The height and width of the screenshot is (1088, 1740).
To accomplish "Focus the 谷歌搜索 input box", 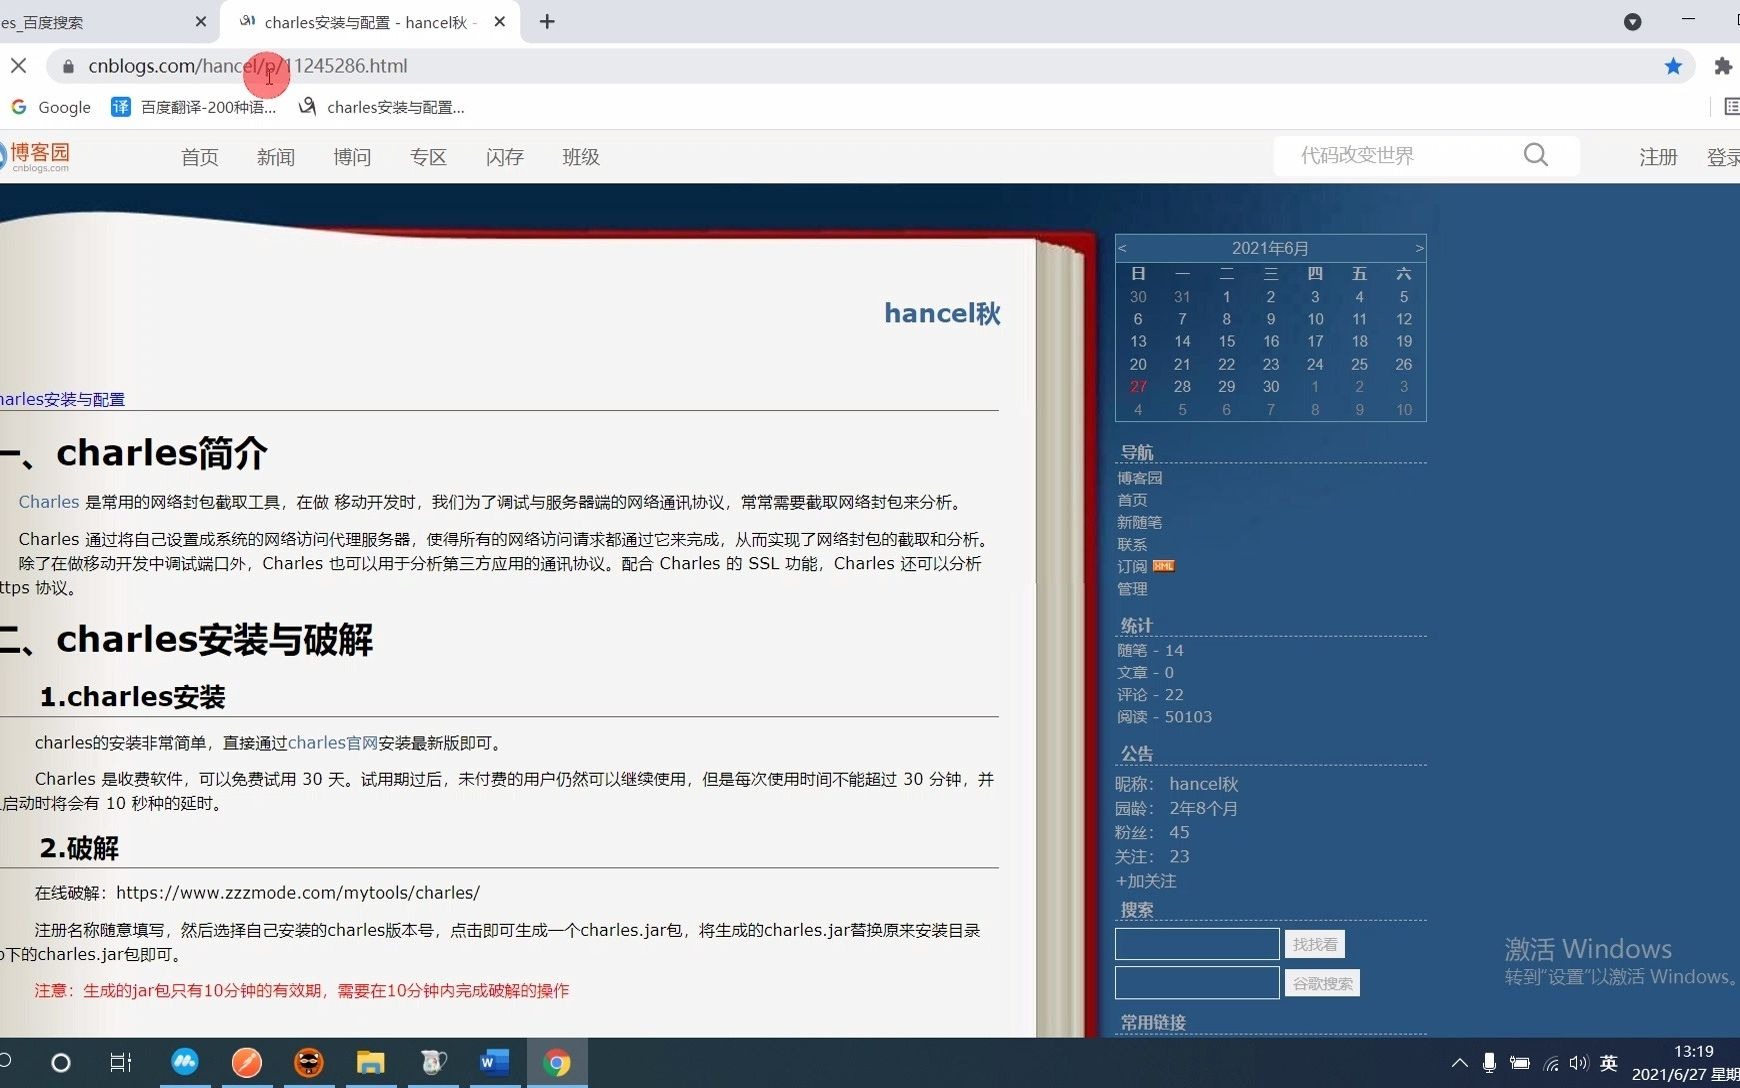I will coord(1197,983).
